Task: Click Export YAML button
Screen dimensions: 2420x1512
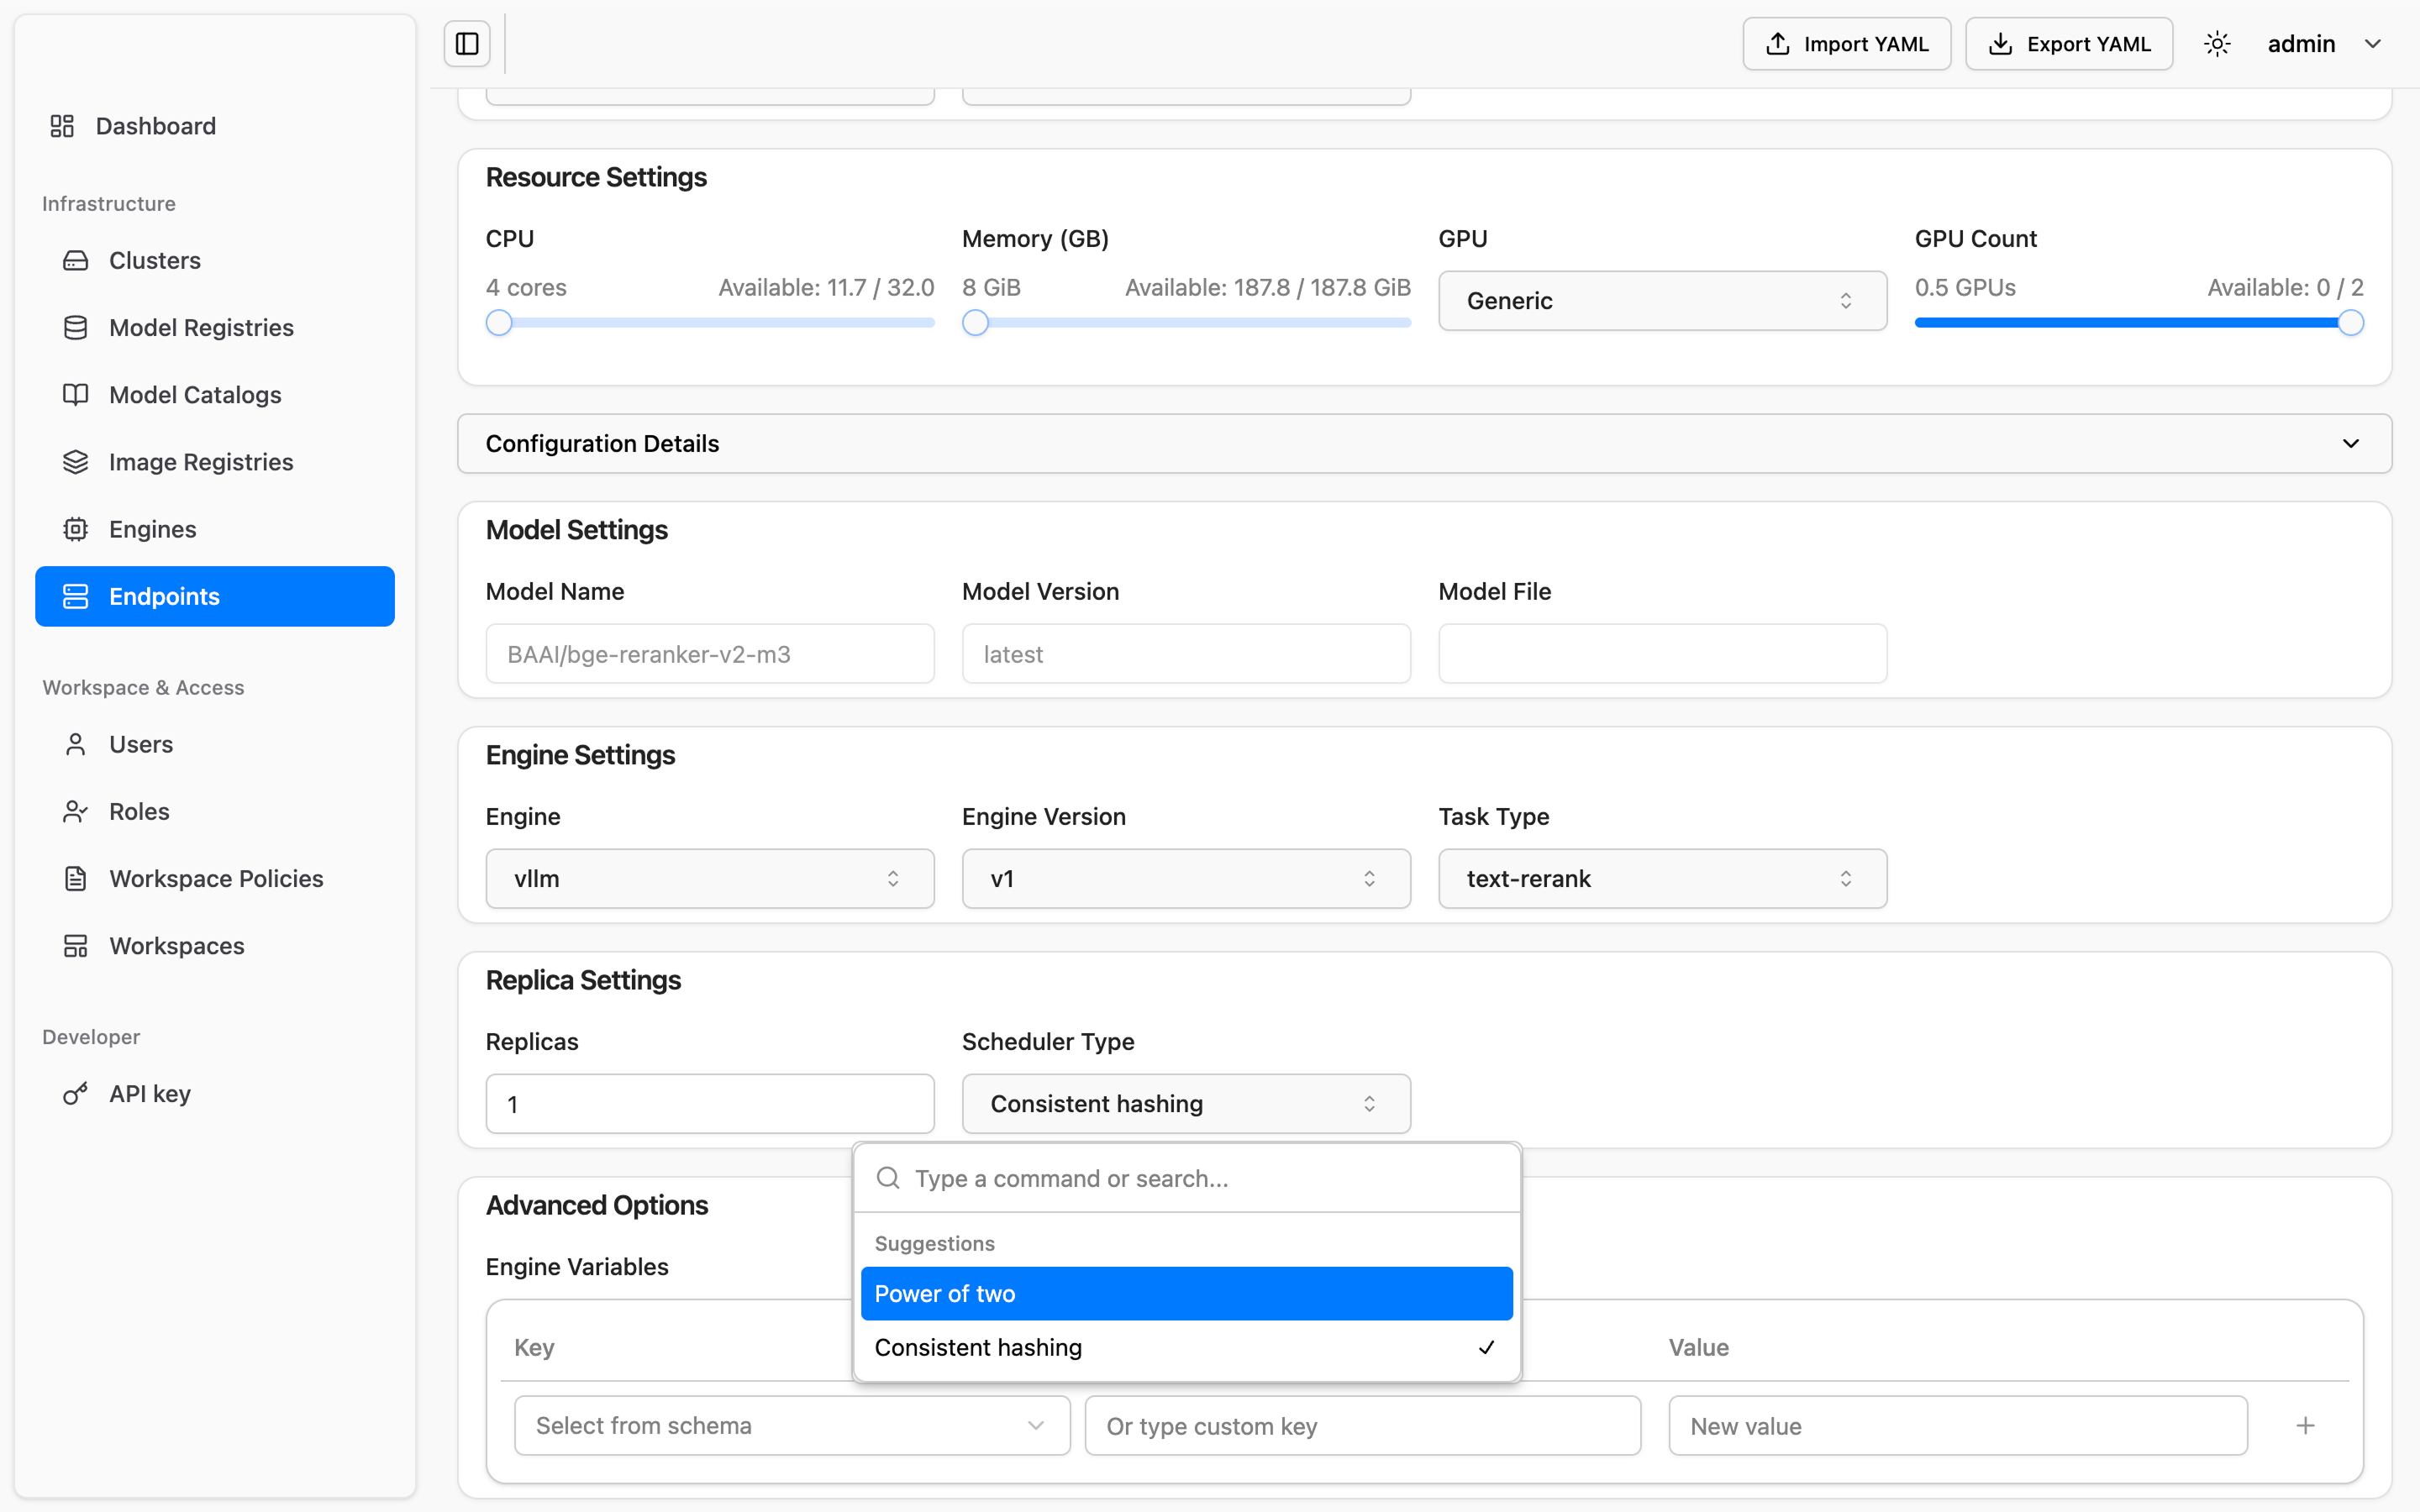Action: click(2068, 44)
